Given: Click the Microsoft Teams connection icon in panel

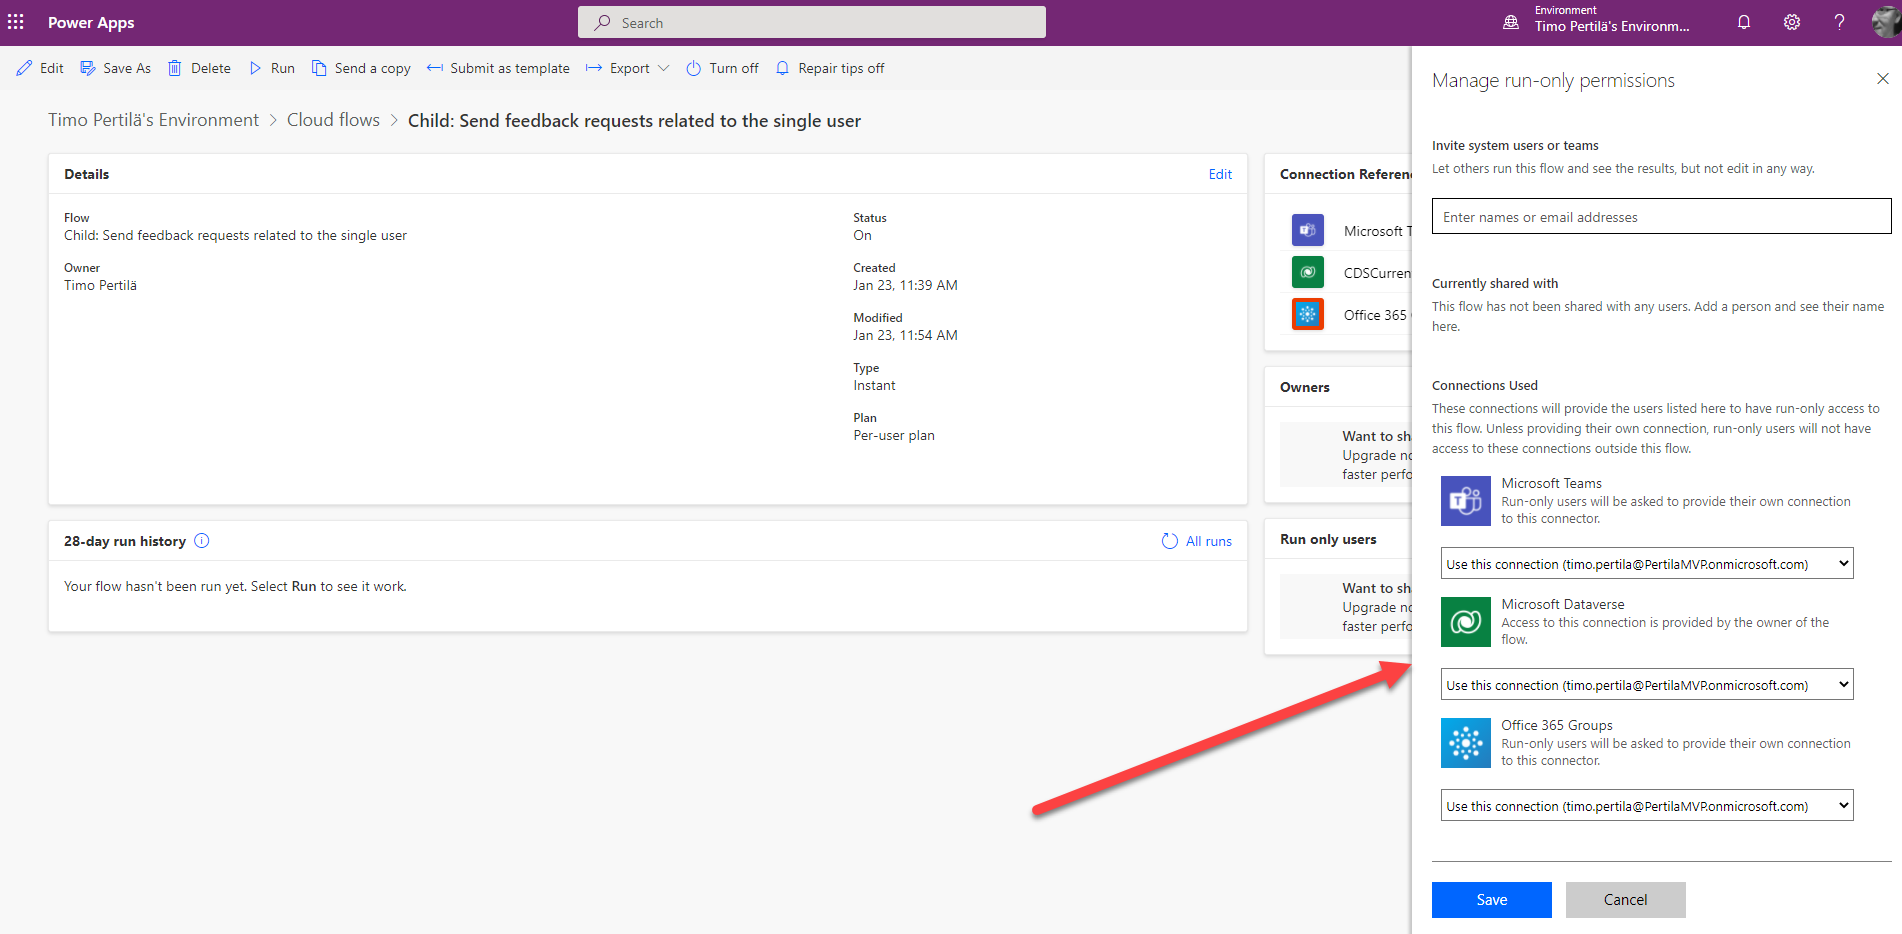Looking at the screenshot, I should (1465, 501).
